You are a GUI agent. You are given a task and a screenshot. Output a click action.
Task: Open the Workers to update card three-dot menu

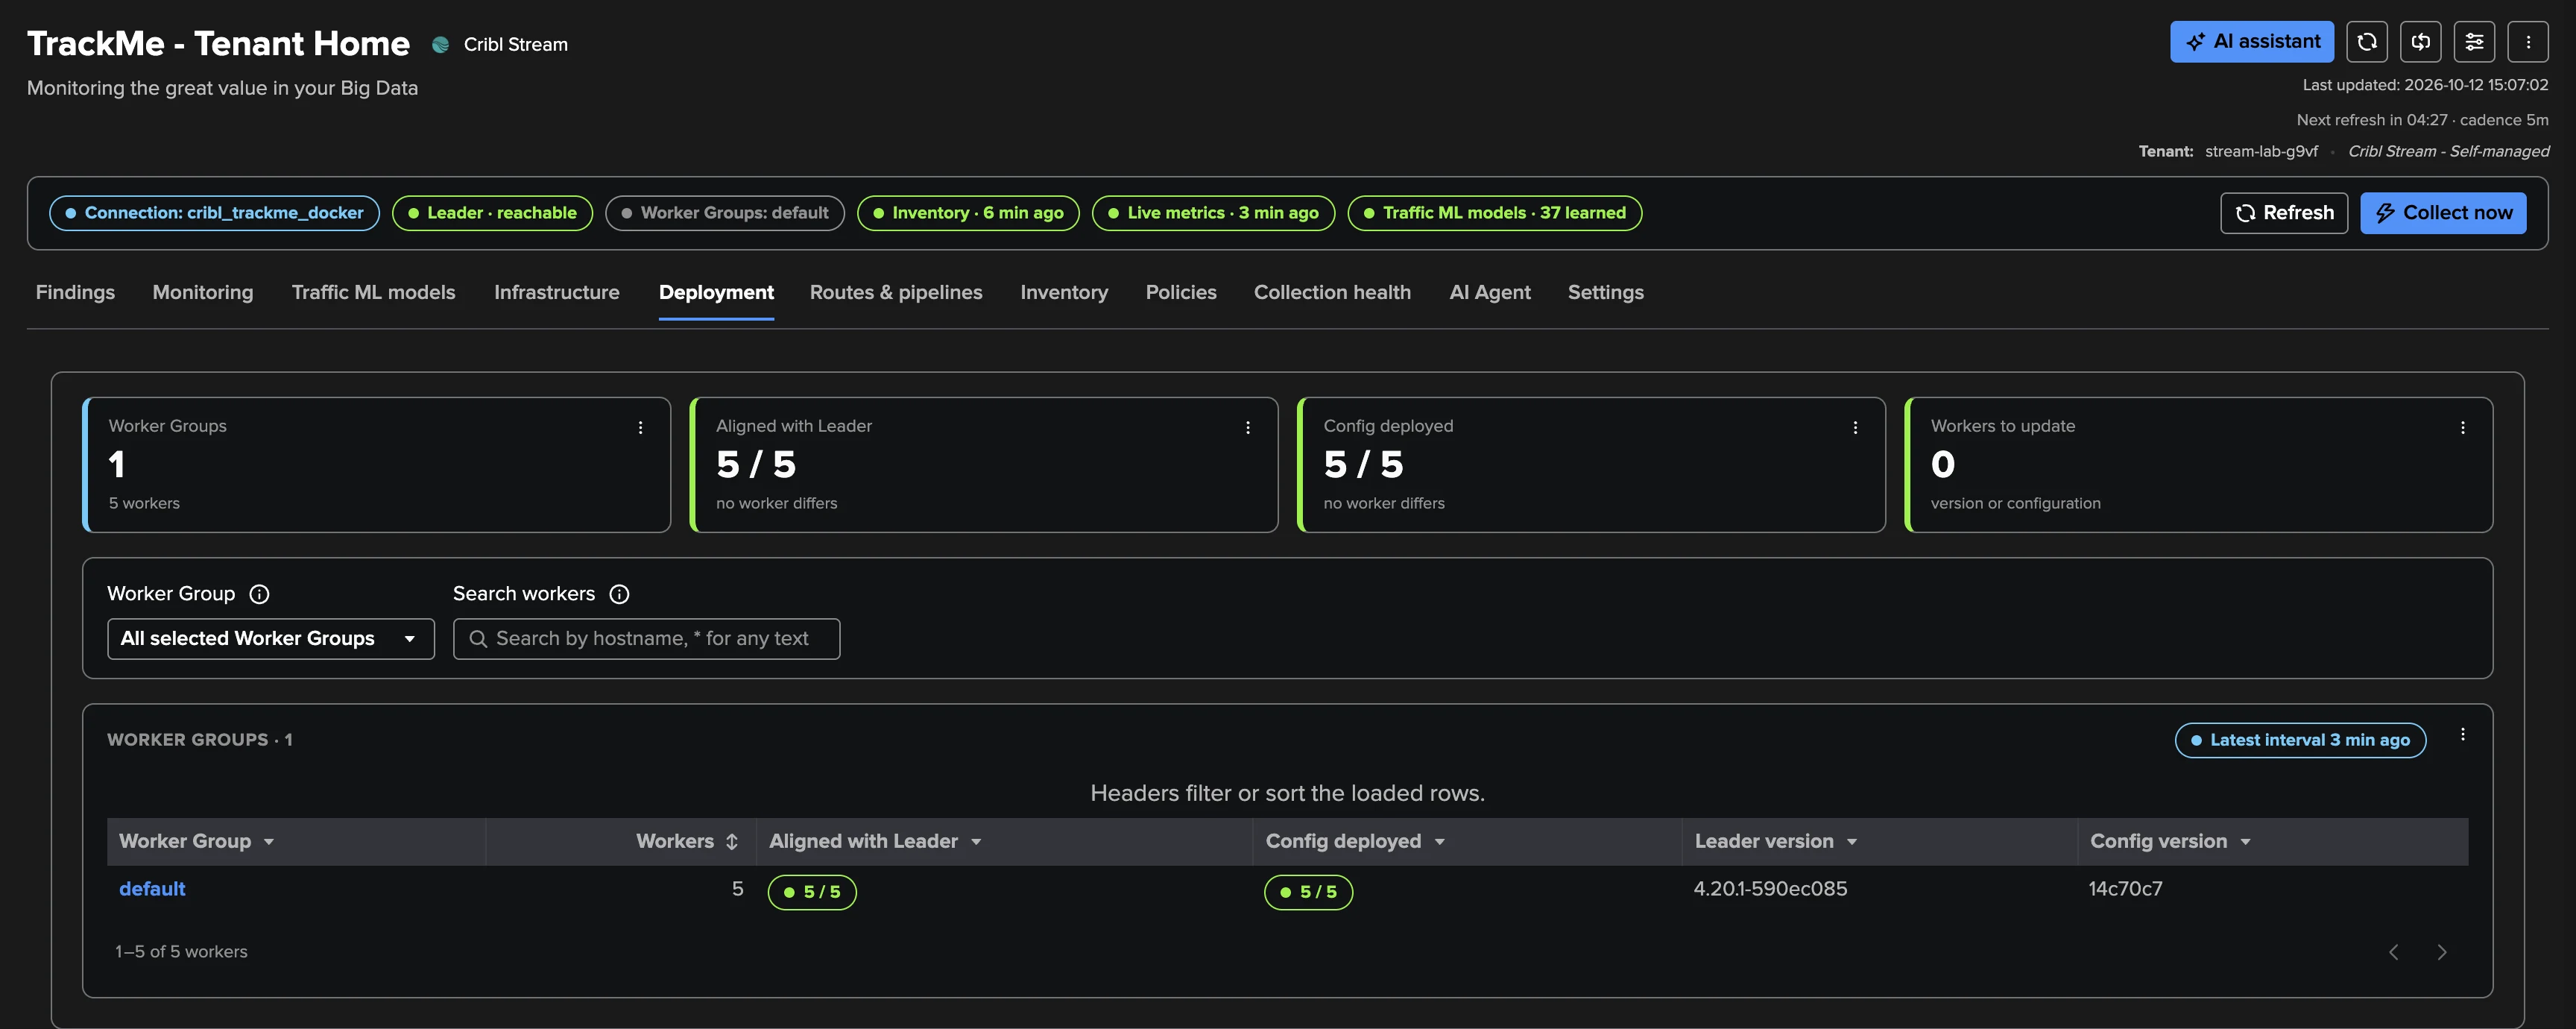click(2463, 427)
